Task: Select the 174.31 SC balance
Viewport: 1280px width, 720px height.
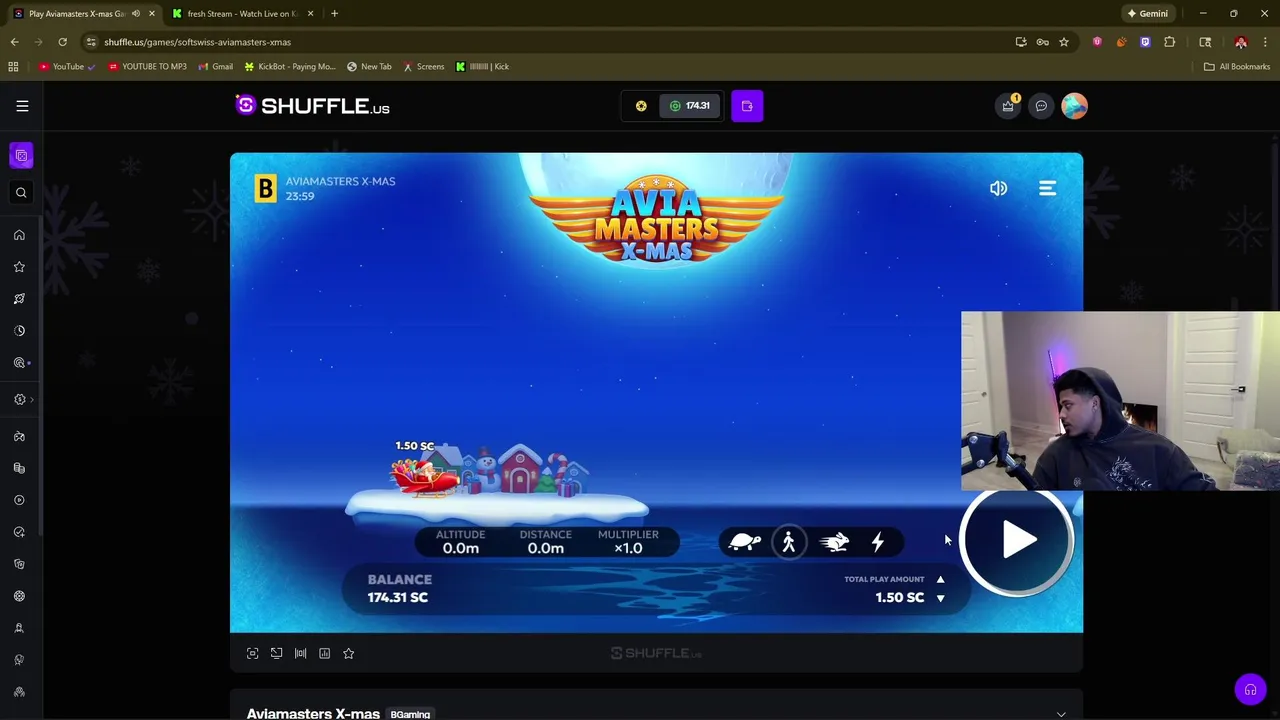Action: [689, 106]
